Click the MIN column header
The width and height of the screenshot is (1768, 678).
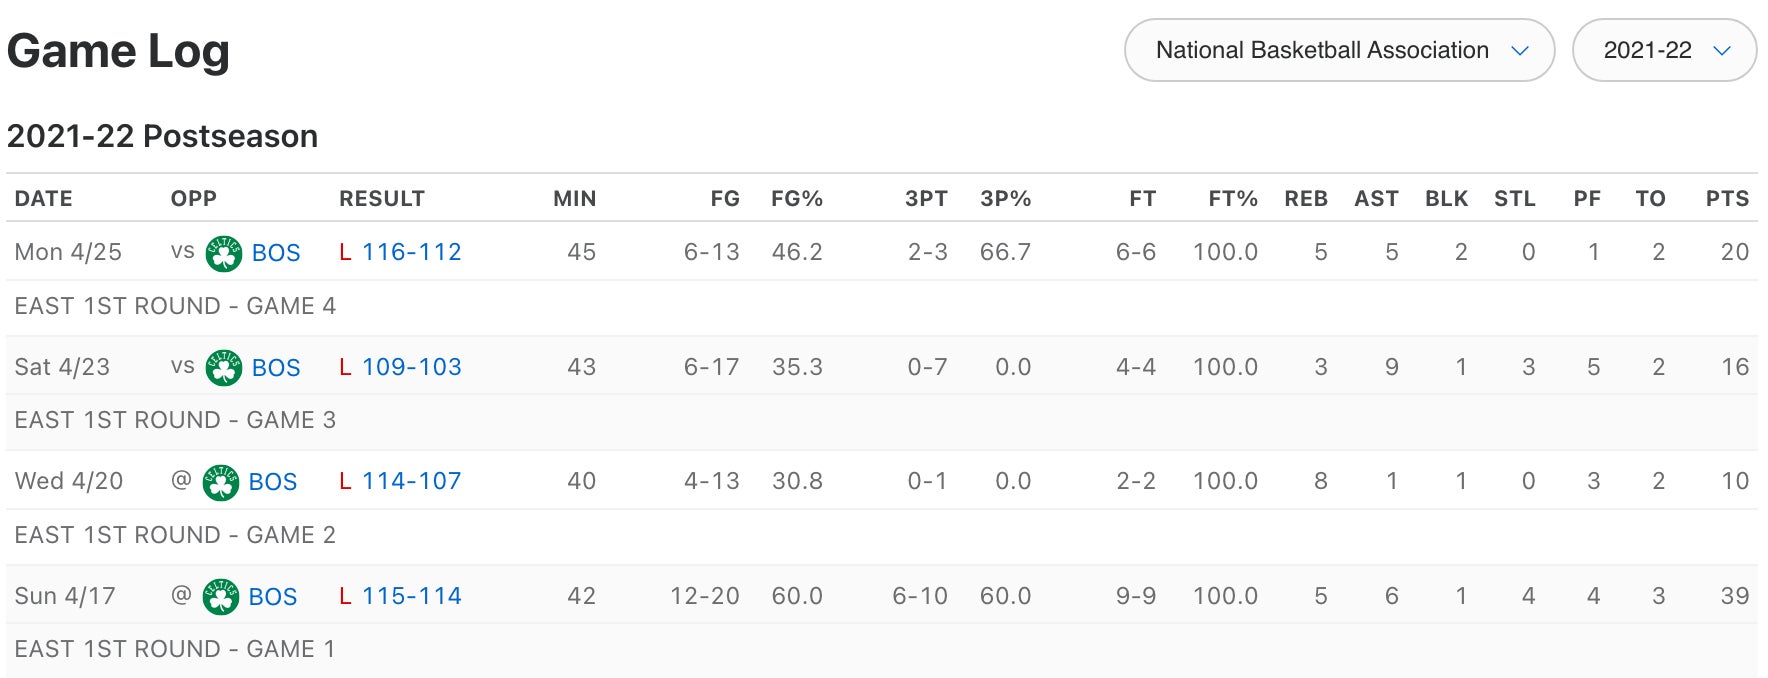574,198
